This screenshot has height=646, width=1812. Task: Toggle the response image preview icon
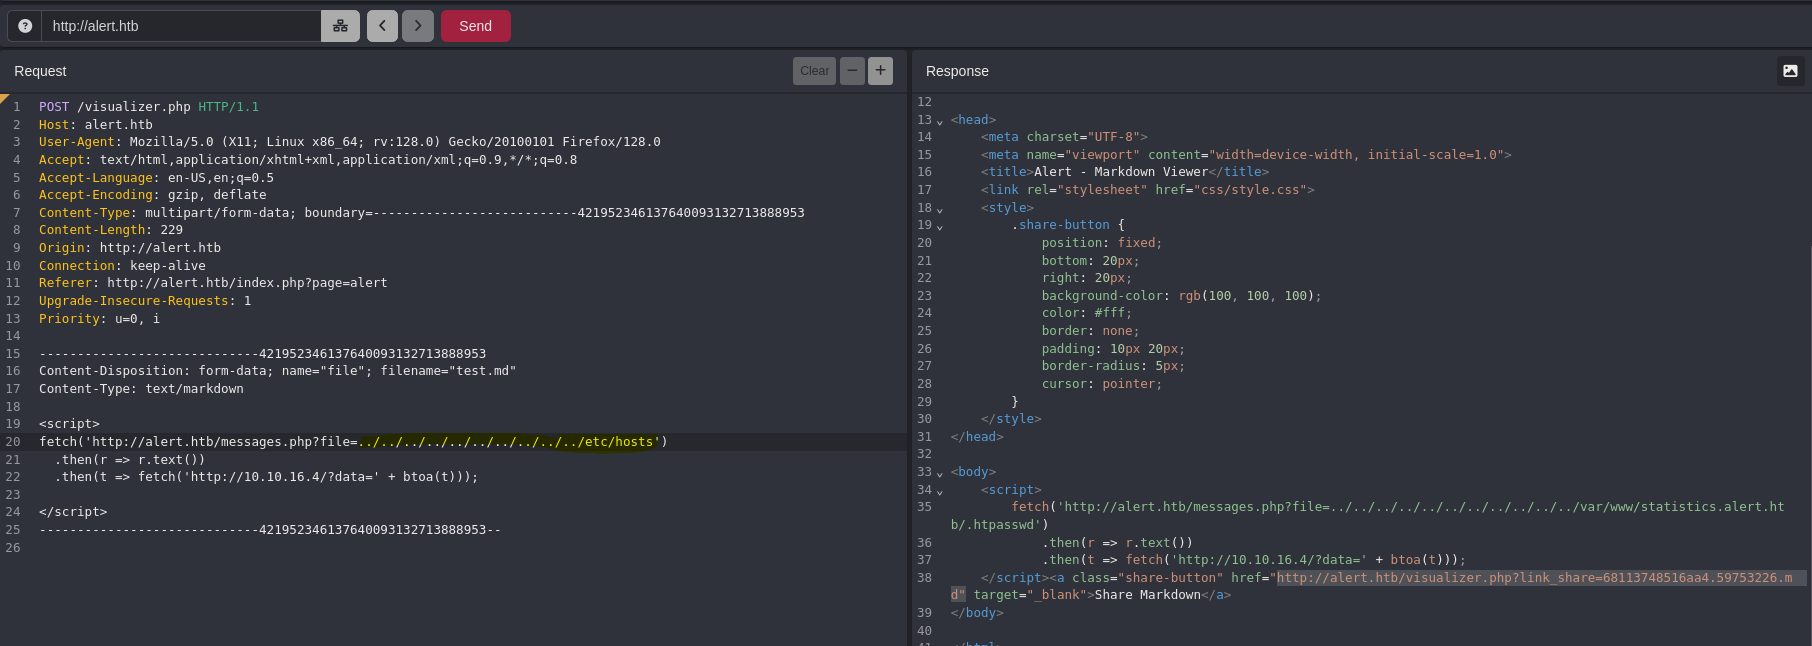coord(1790,71)
